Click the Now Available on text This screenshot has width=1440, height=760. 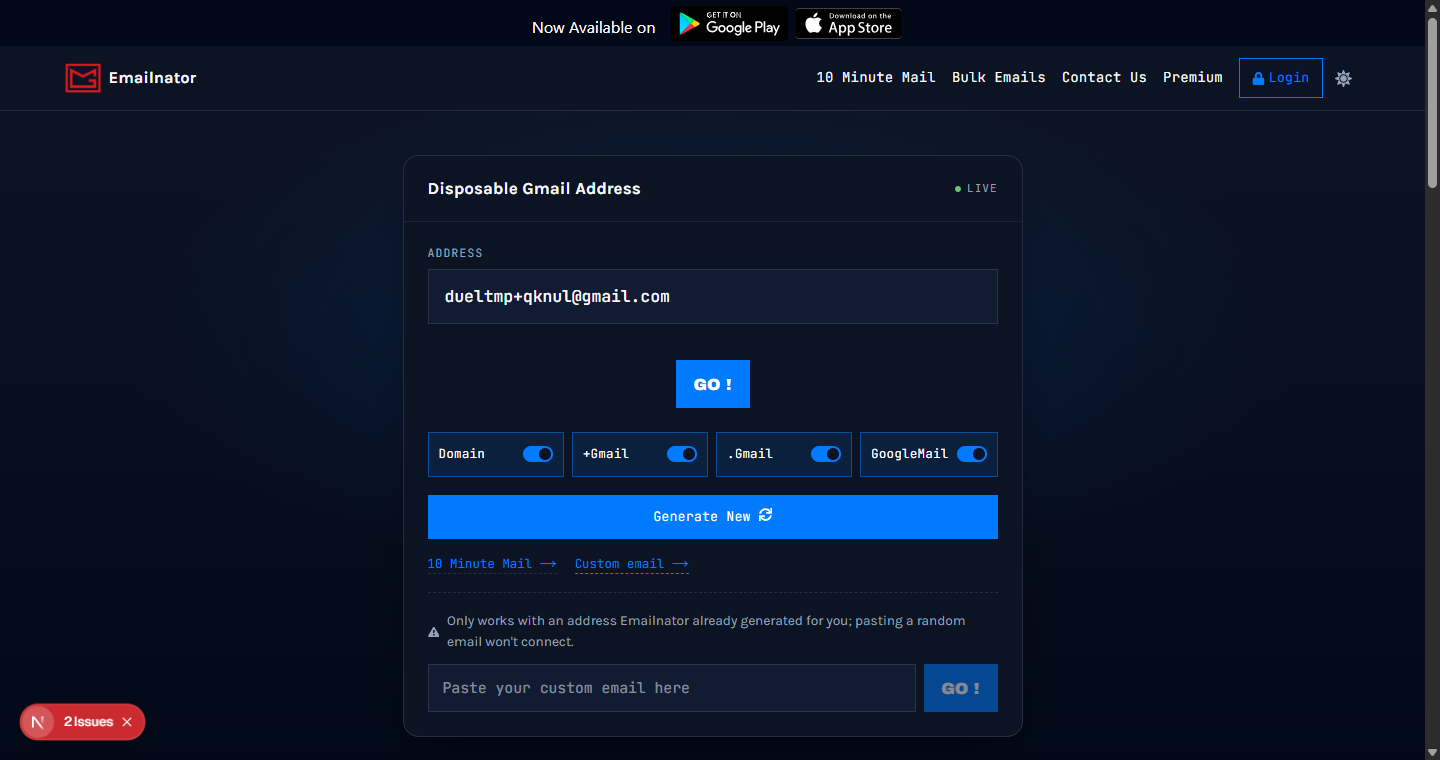point(594,27)
